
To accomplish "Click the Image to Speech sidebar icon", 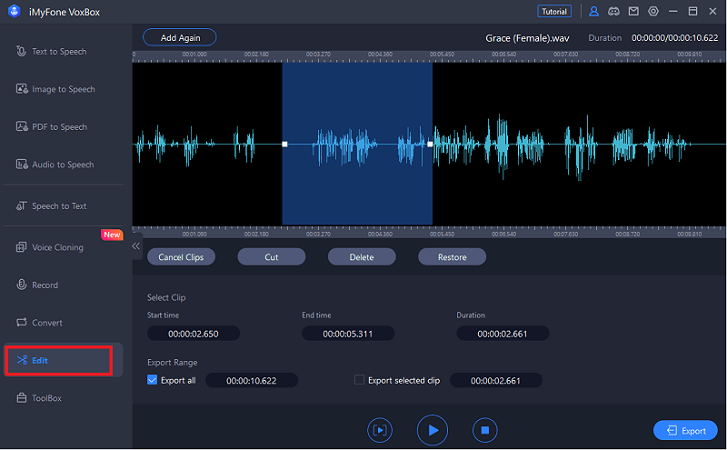I will click(22, 89).
